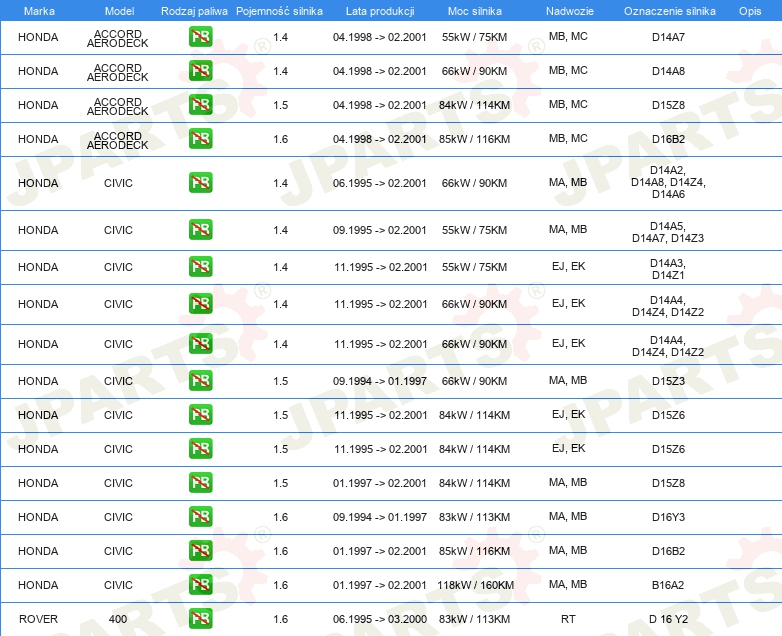Viewport: 782px width, 636px height.
Task: Click the fuel icon in the Civic D14A3 row
Action: (x=200, y=266)
